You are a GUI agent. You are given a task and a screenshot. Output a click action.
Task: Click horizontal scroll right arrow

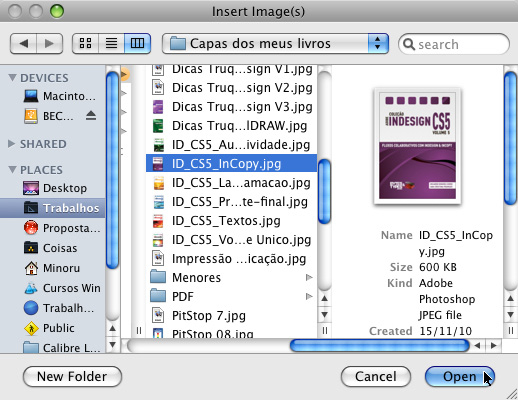tap(494, 346)
